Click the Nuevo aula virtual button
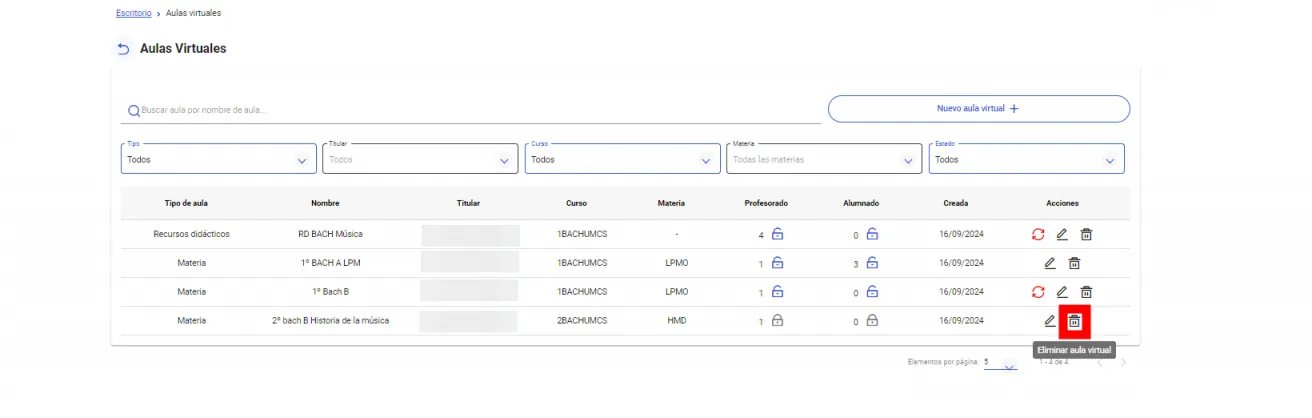Viewport: 1312px width, 418px height. pos(978,109)
